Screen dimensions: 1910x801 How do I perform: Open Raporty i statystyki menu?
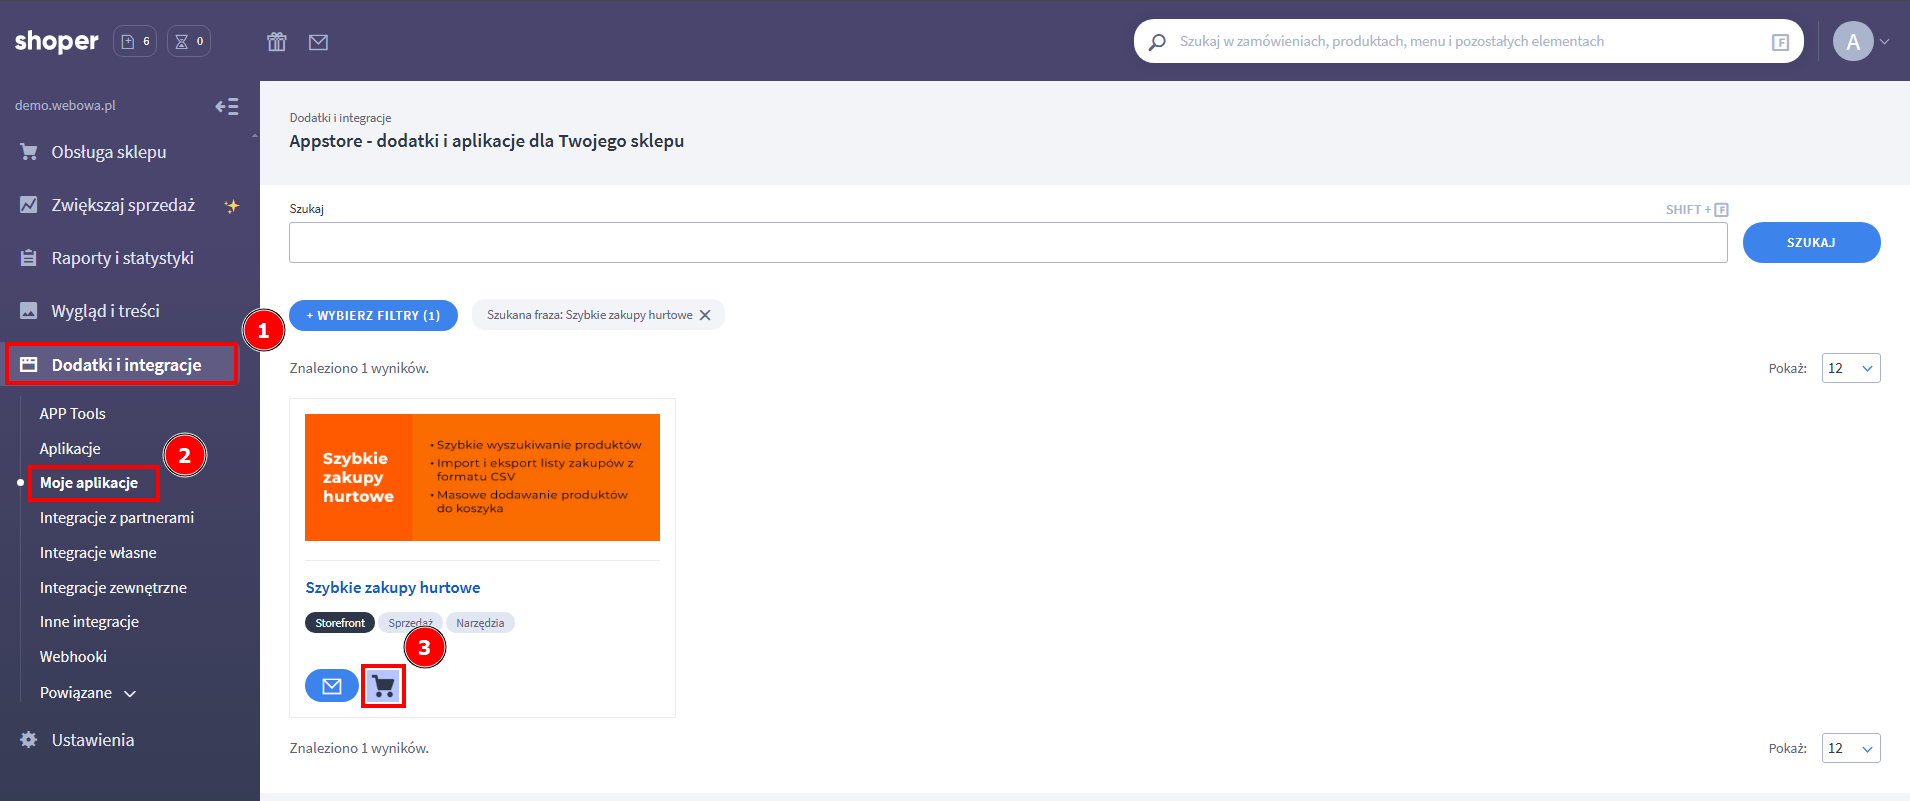(x=122, y=258)
